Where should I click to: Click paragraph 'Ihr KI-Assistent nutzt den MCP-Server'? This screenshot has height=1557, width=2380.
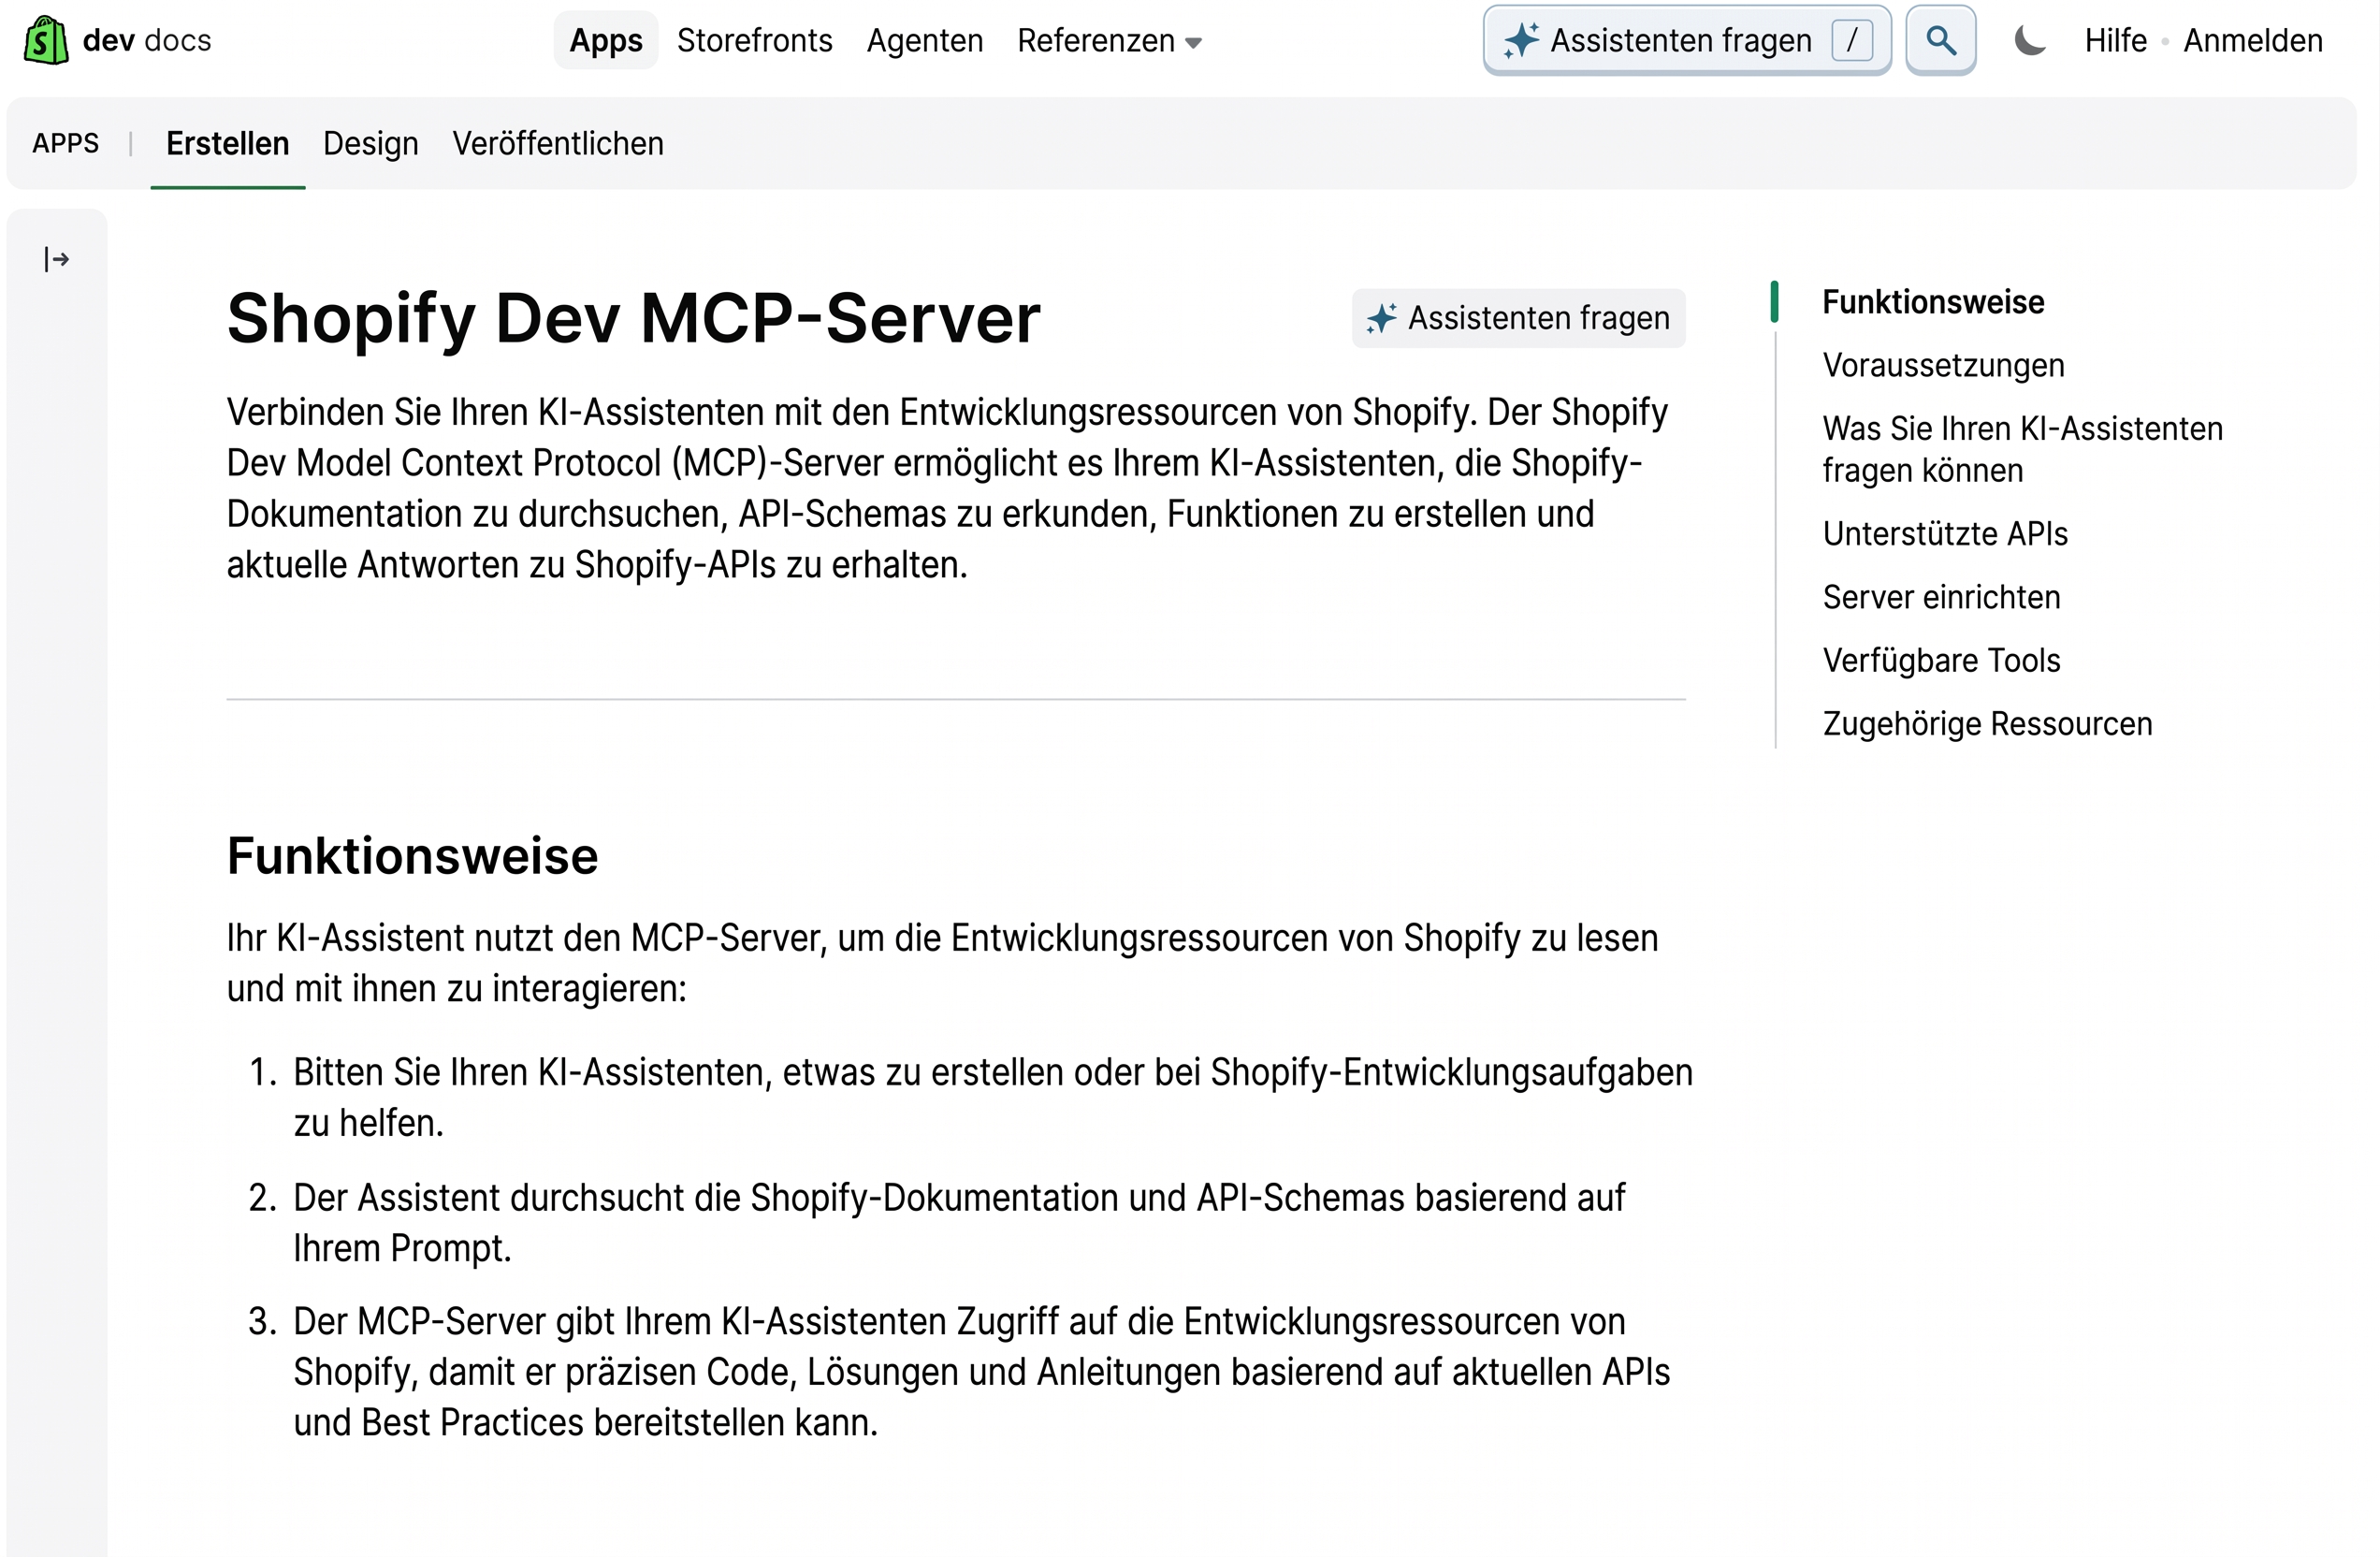click(942, 963)
